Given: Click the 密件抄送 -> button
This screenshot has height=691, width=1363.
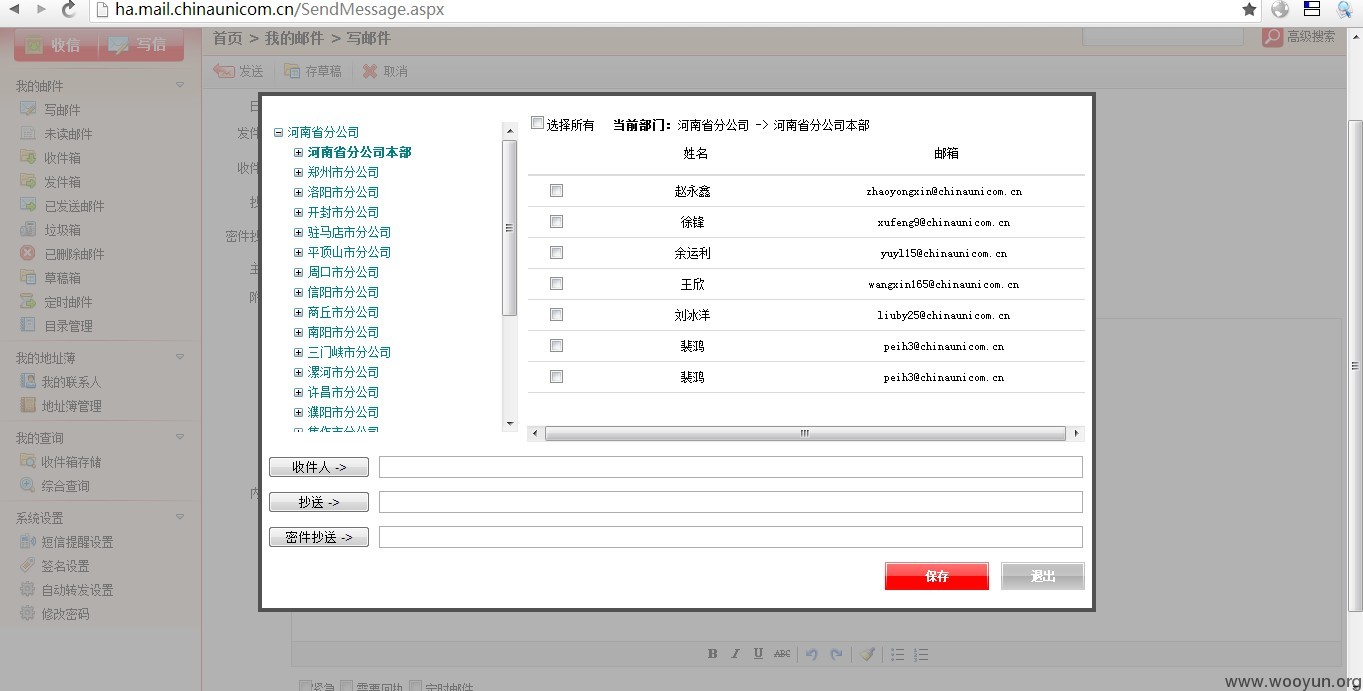Looking at the screenshot, I should [319, 537].
